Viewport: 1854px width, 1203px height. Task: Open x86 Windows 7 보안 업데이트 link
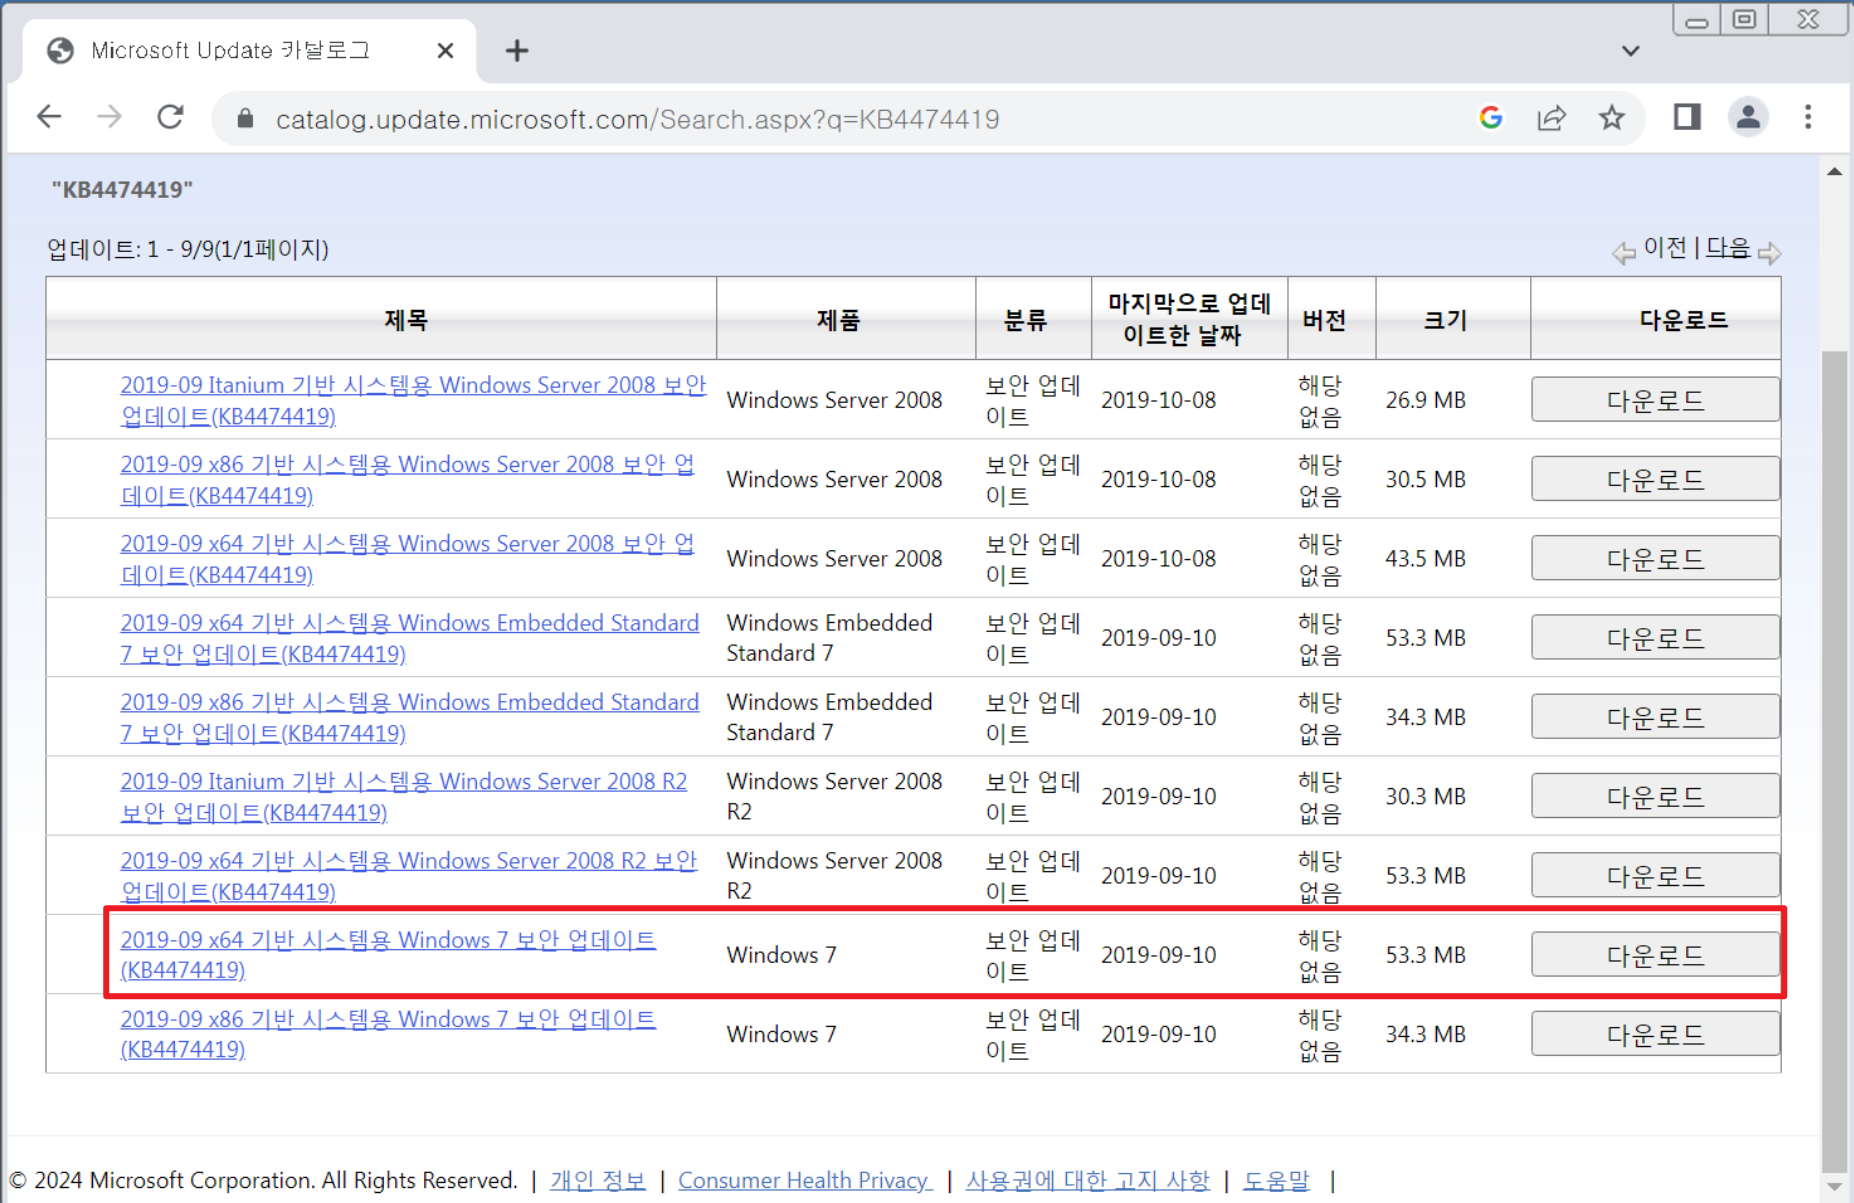[x=388, y=1033]
